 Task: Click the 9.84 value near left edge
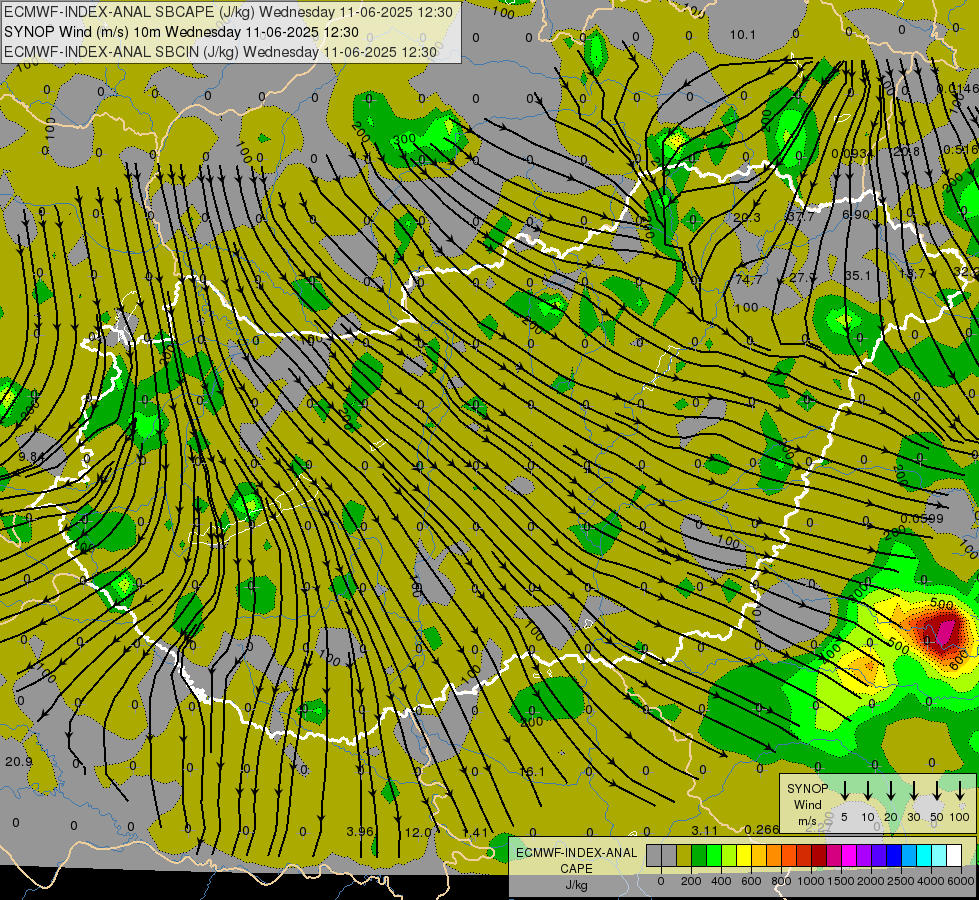click(x=31, y=457)
